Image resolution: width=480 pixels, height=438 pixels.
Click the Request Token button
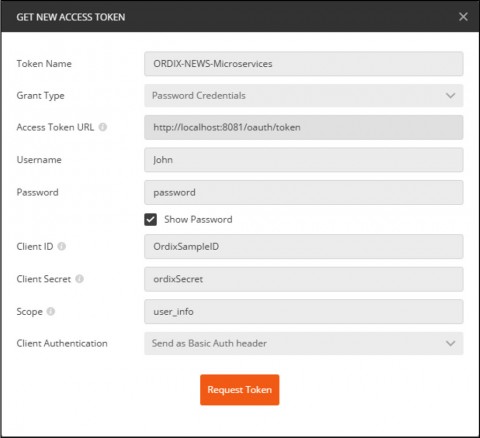coord(240,390)
